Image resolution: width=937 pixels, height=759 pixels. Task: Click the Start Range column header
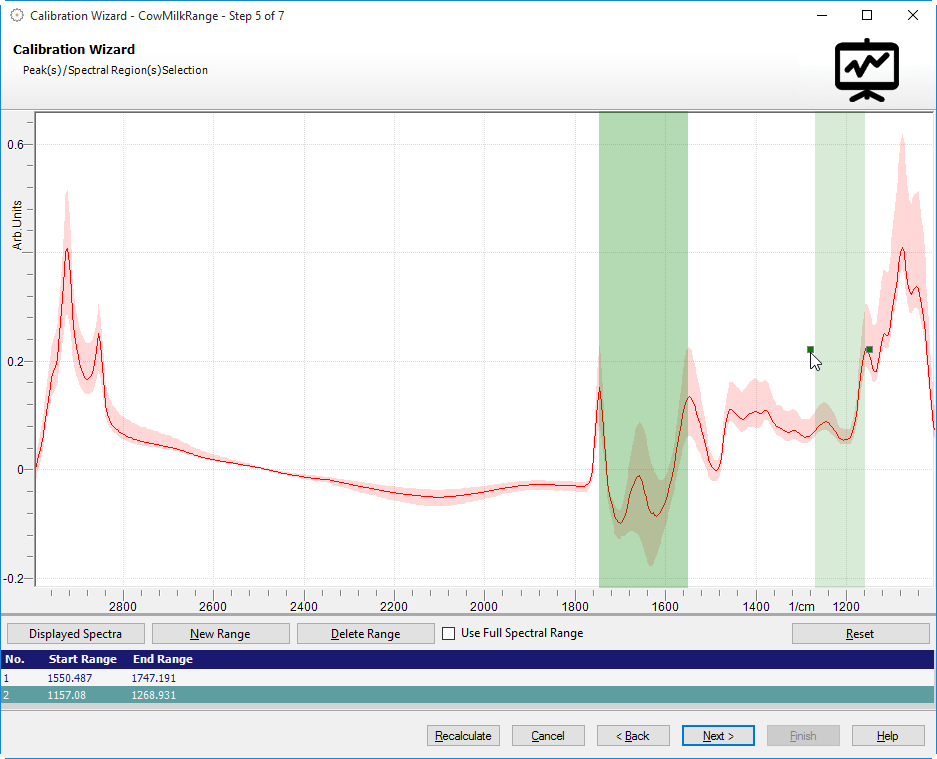(83, 659)
